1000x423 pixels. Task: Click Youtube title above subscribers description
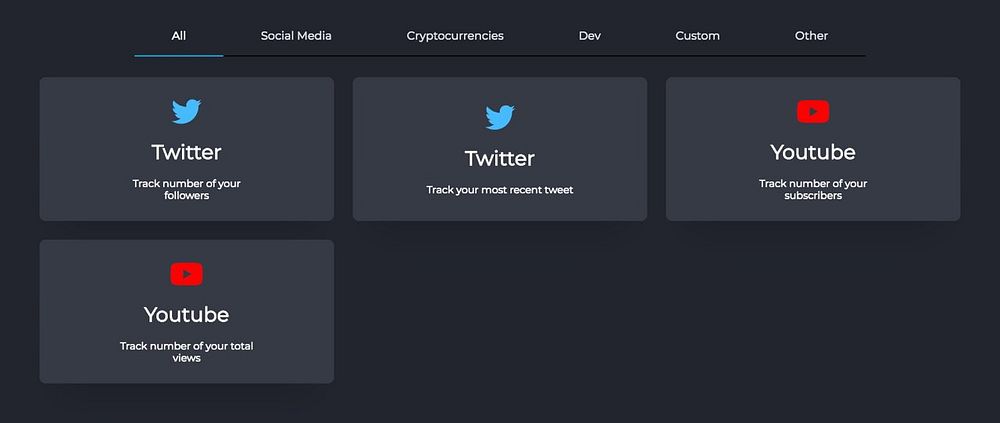[812, 152]
